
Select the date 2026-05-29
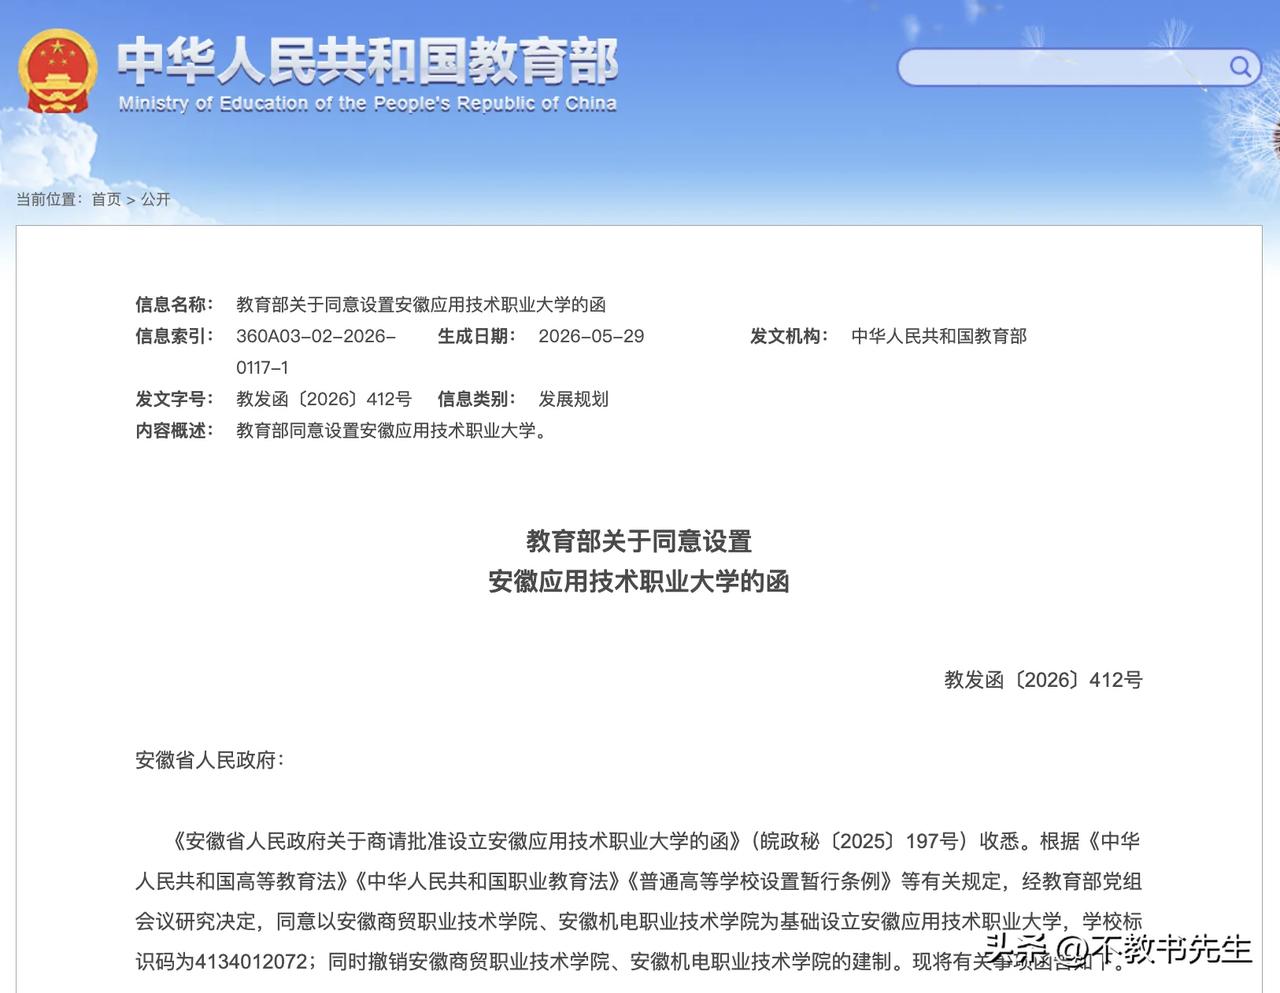point(591,336)
